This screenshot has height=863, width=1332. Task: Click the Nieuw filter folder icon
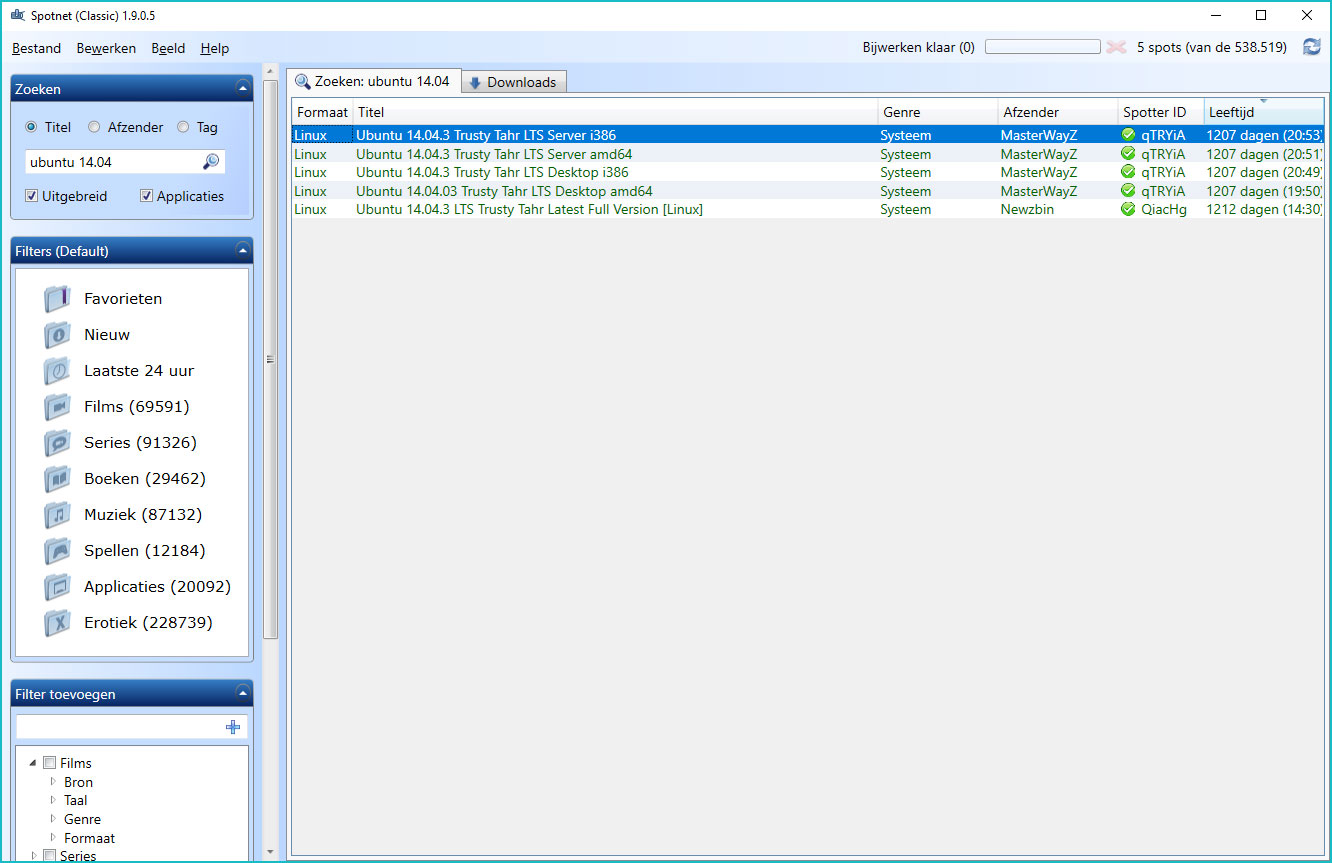[57, 335]
